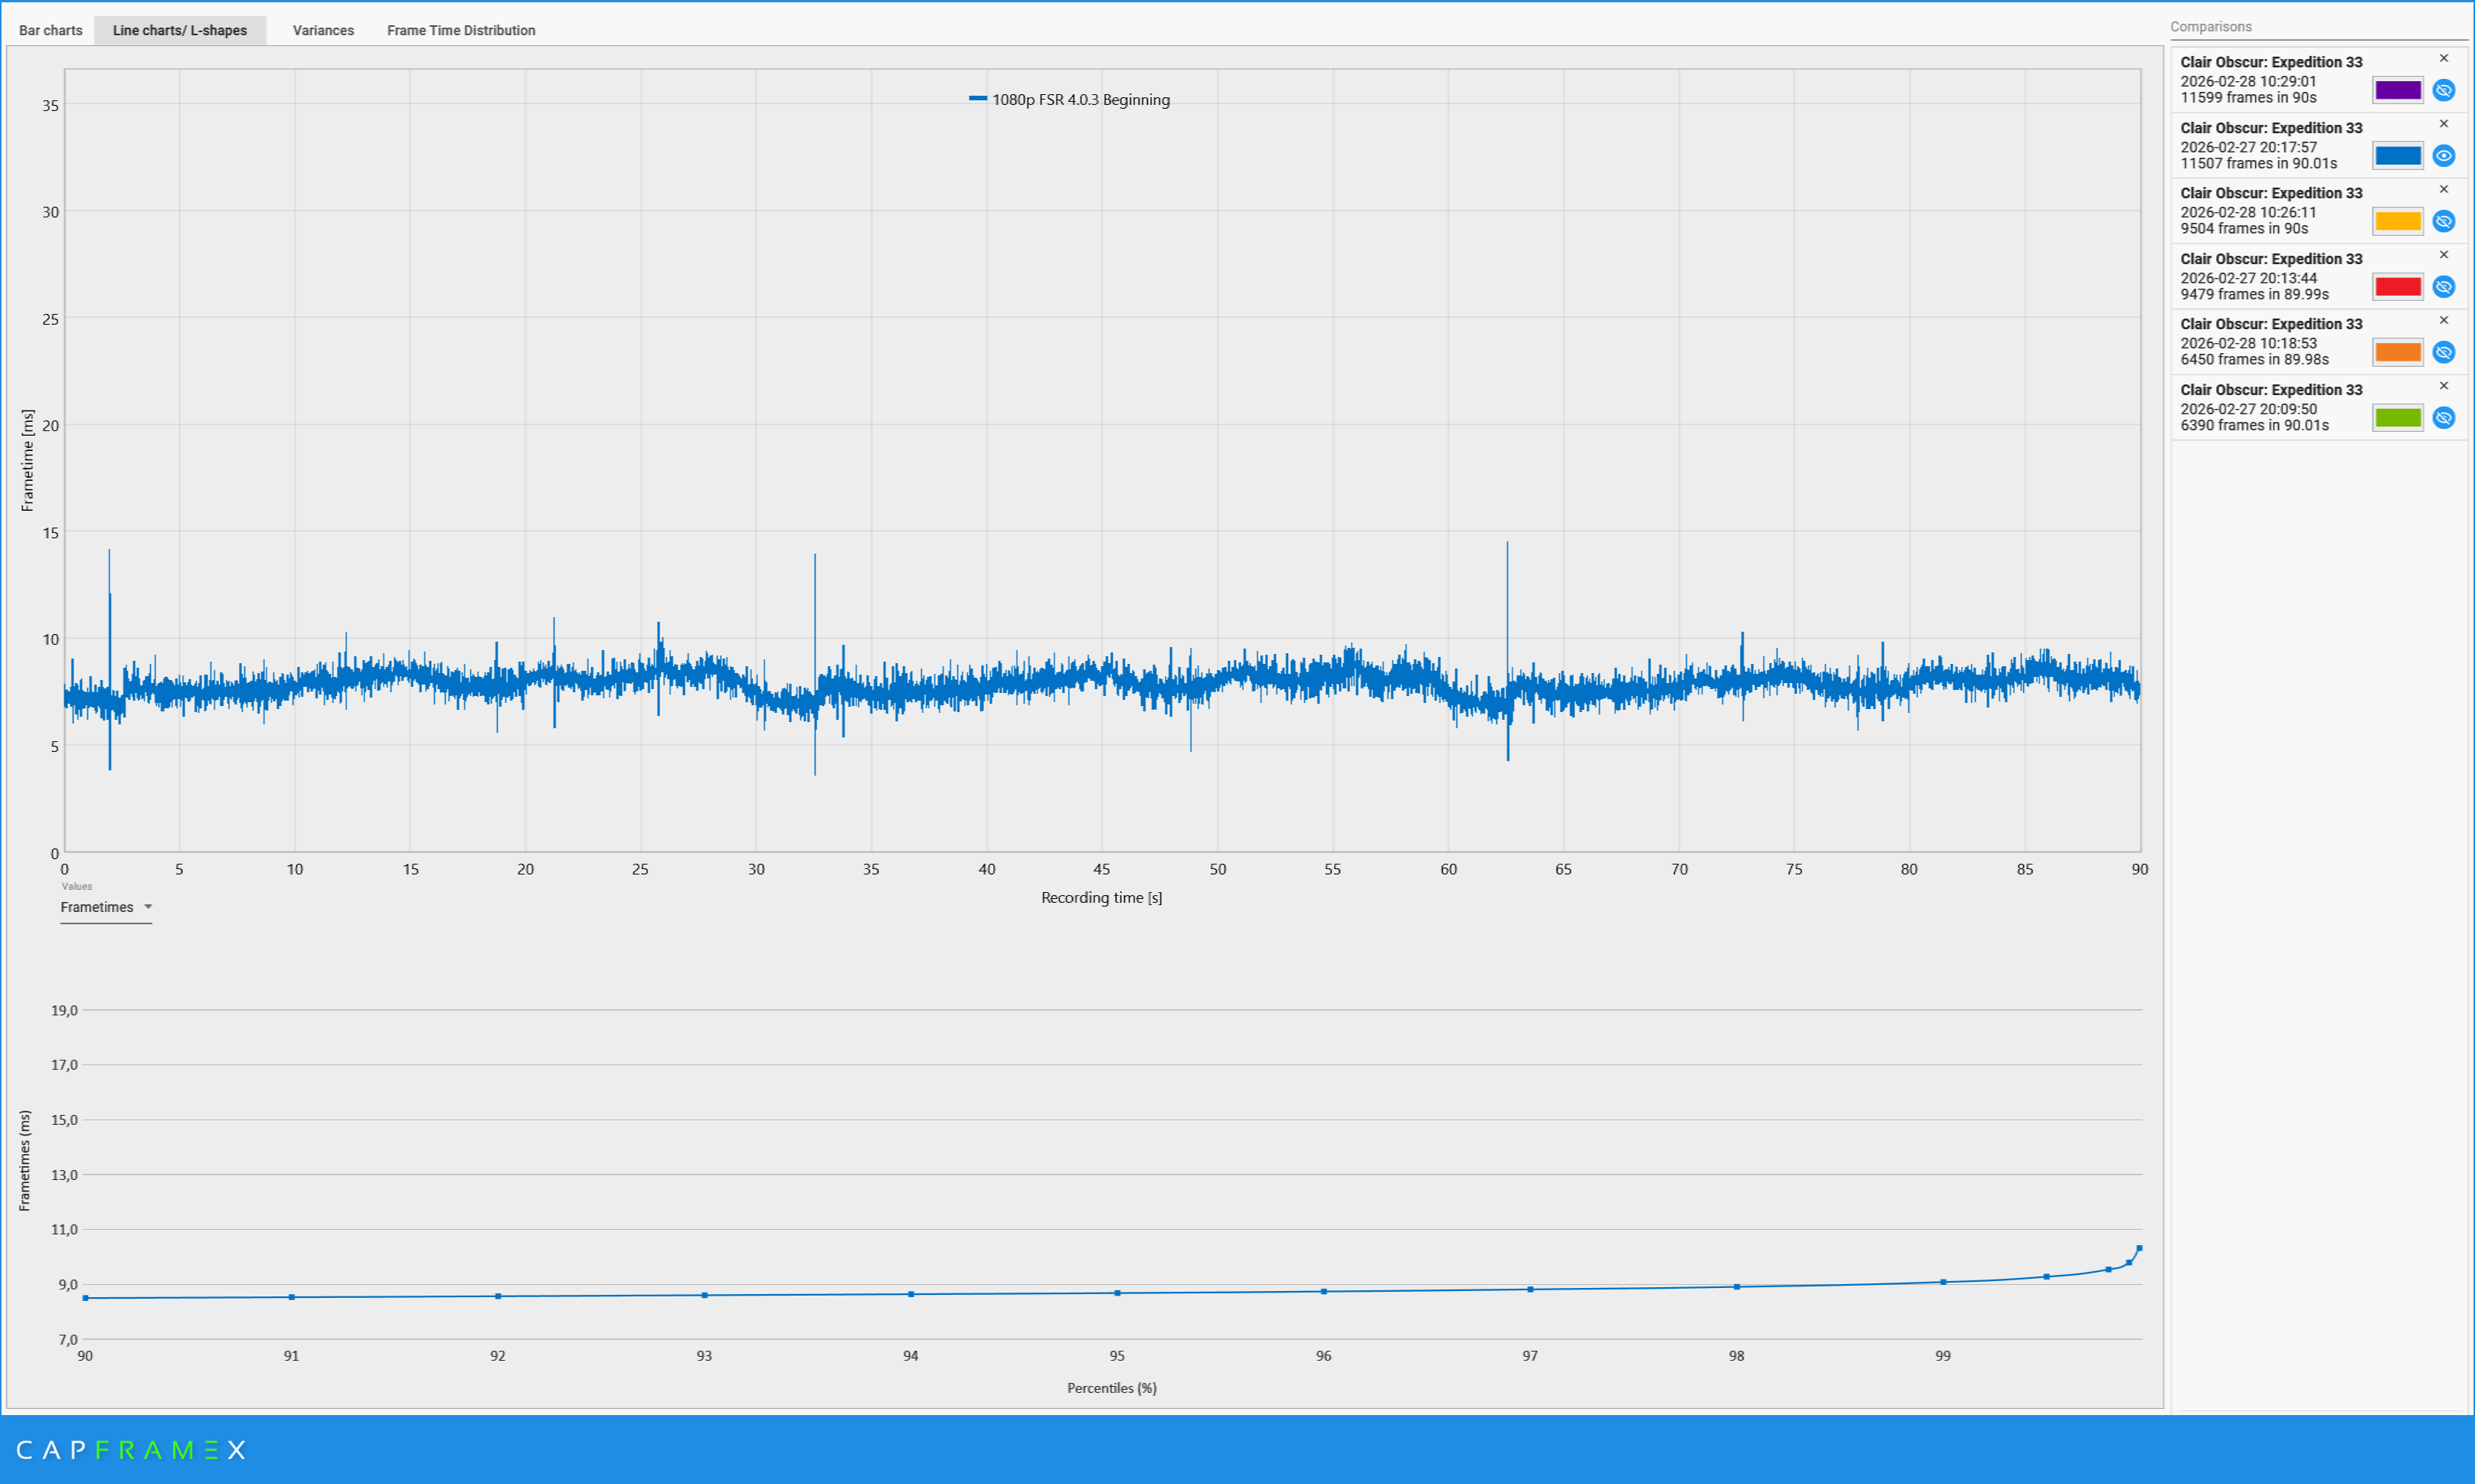
Task: Switch to the Variances tab
Action: coord(322,30)
